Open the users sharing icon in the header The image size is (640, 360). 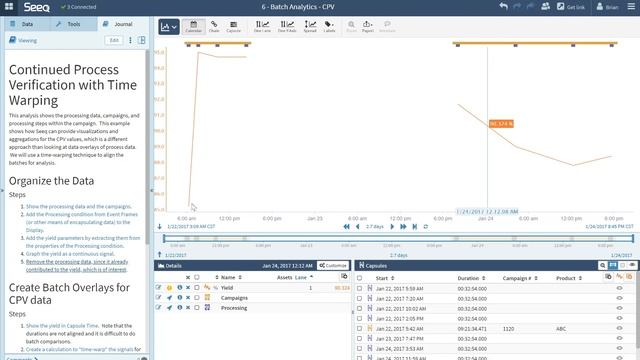[545, 7]
